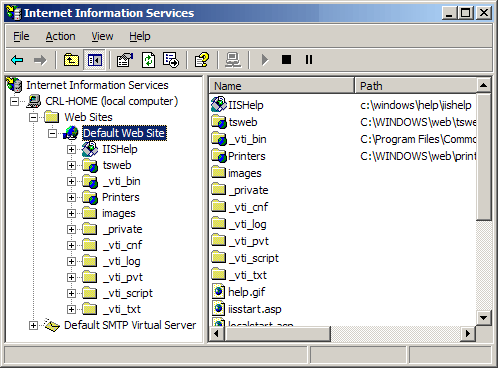Screen dimensions: 498x368
Task: Click Printers virtual directory icon in tree
Action: pyautogui.click(x=90, y=197)
